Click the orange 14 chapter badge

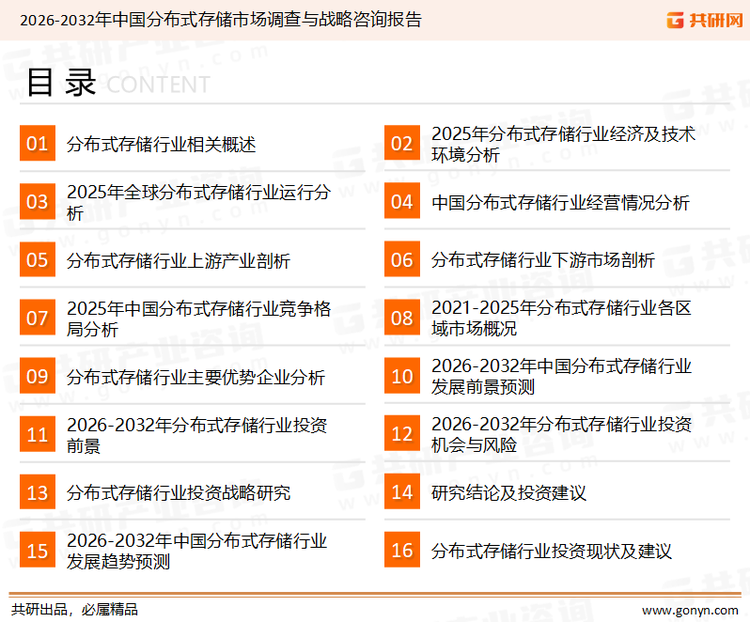click(402, 492)
